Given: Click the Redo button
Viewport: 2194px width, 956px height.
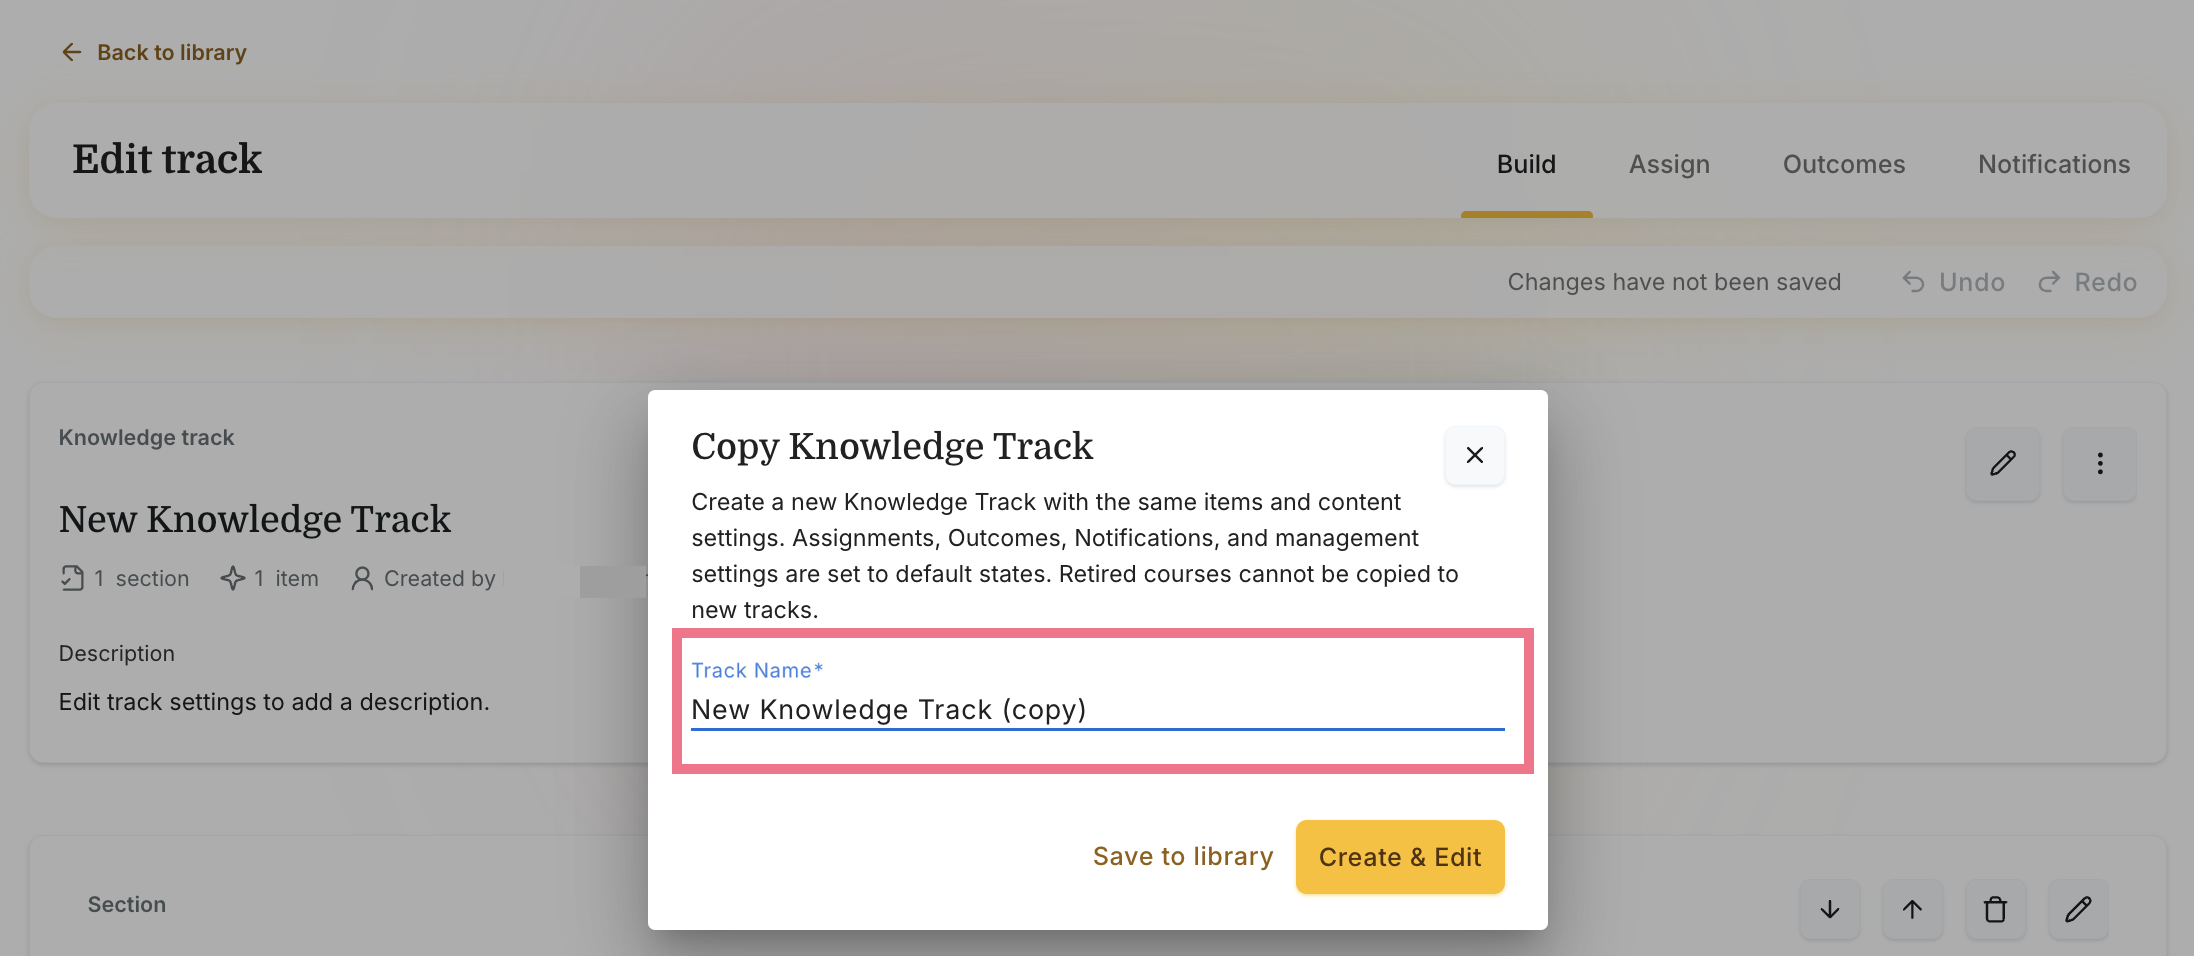Looking at the screenshot, I should [x=2087, y=282].
